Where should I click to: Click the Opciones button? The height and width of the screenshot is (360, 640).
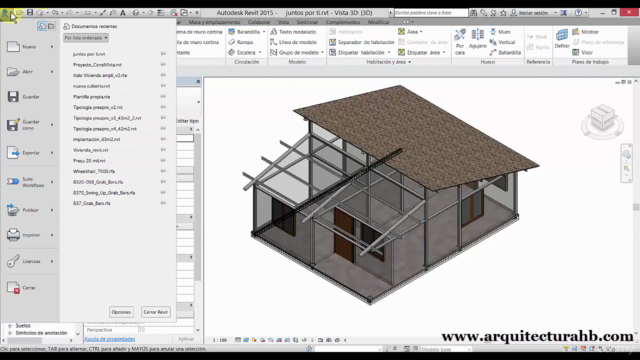(121, 312)
